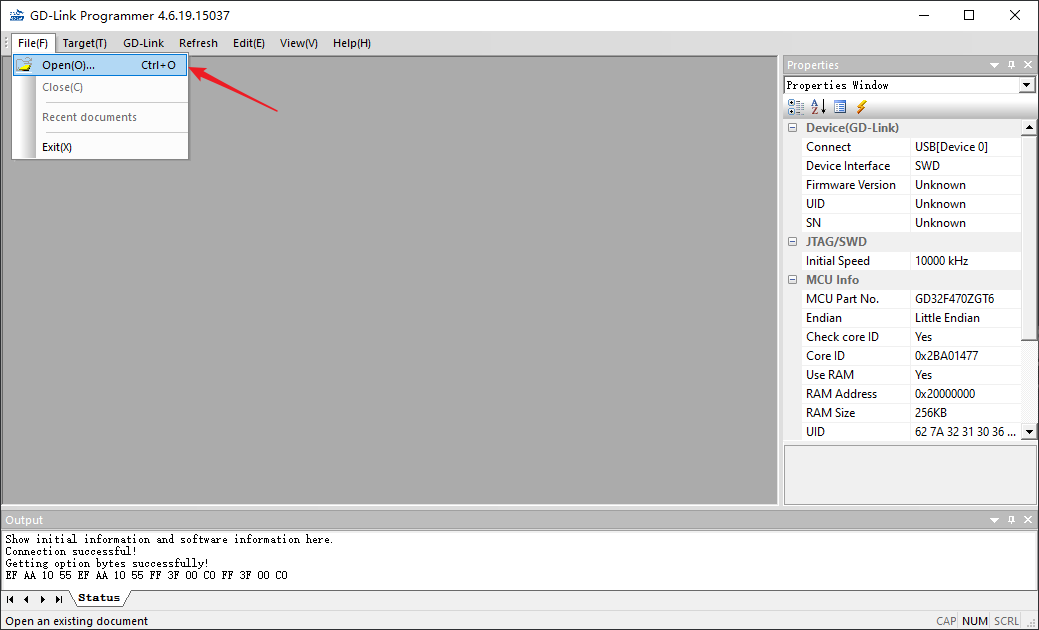This screenshot has width=1039, height=630.
Task: Click the lightning bolt Events icon
Action: pyautogui.click(x=861, y=107)
